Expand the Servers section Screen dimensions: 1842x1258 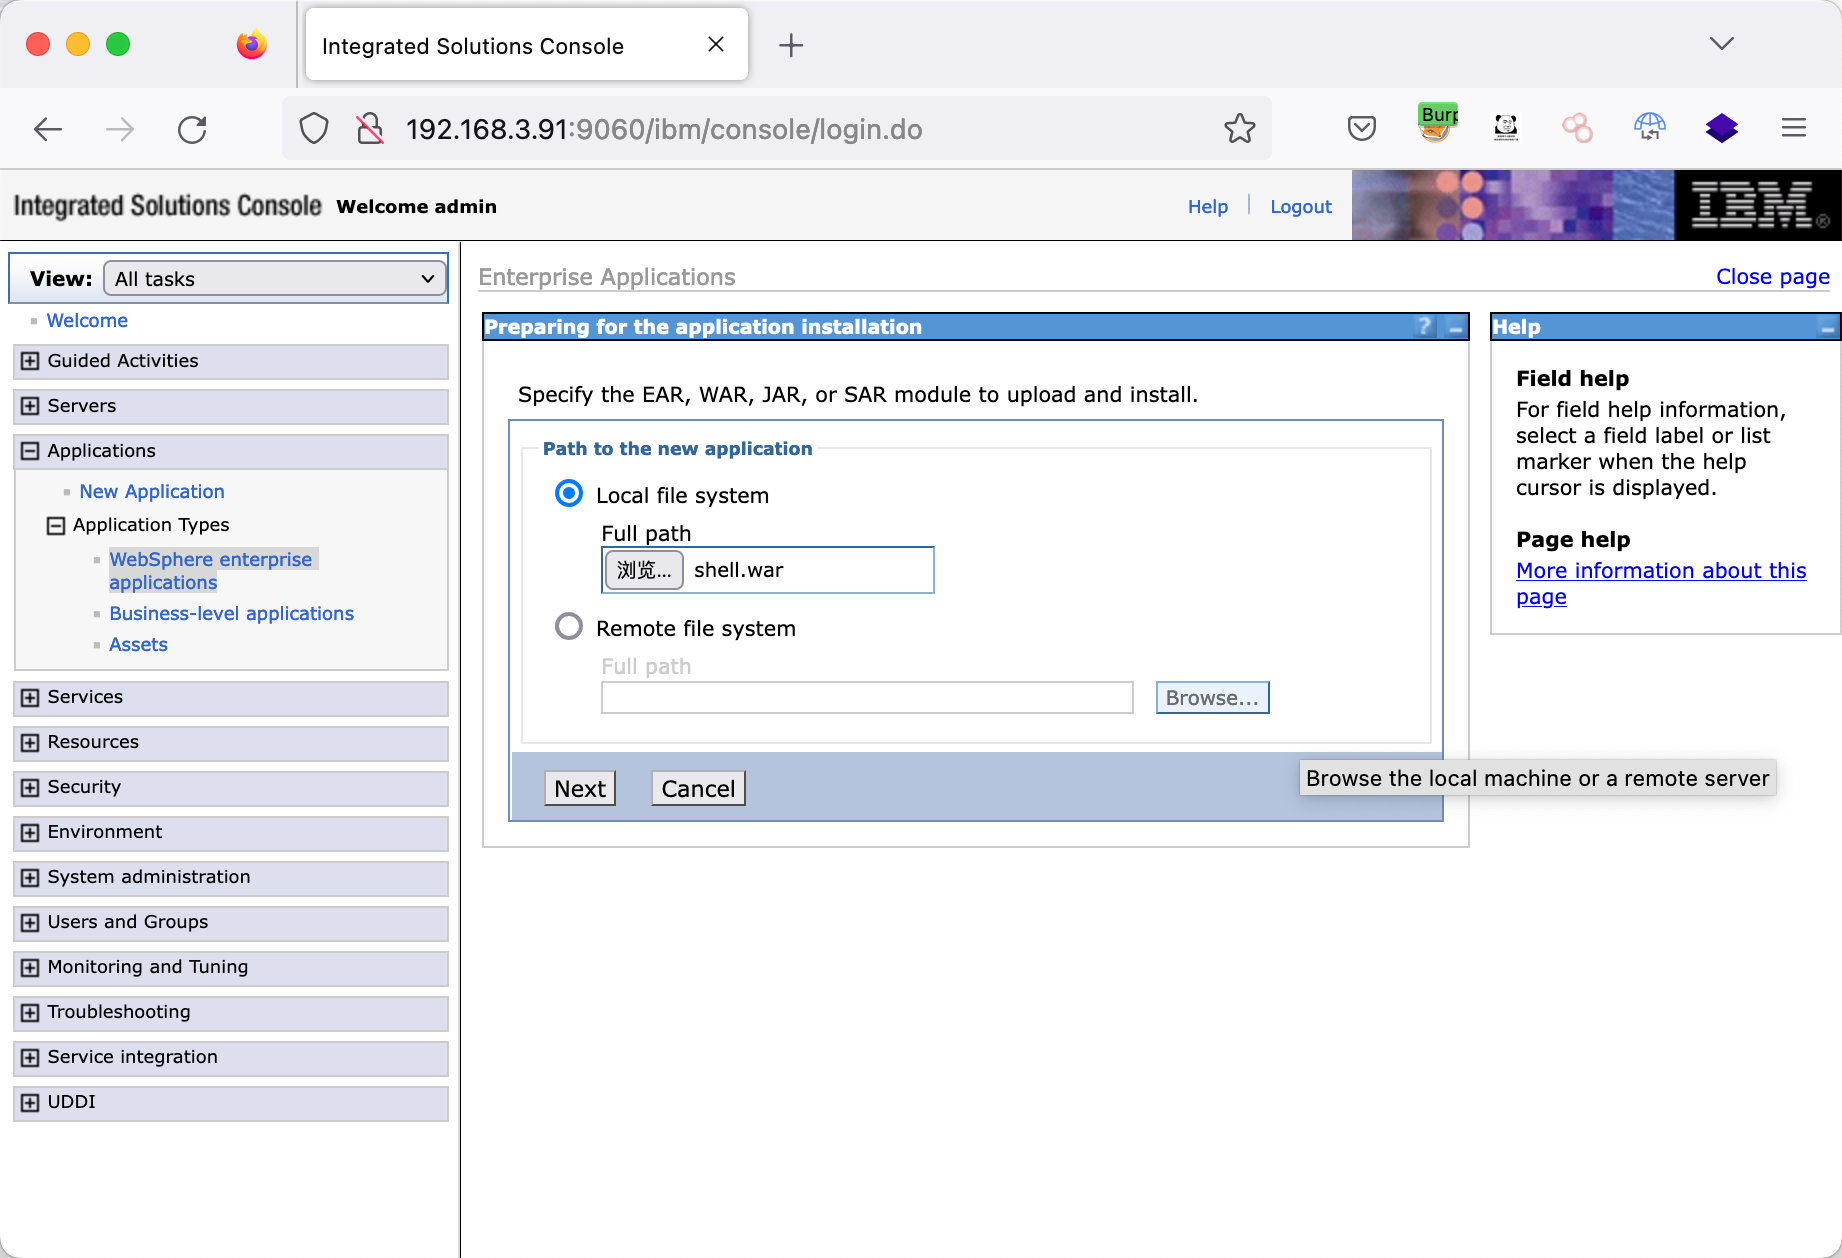click(x=30, y=406)
